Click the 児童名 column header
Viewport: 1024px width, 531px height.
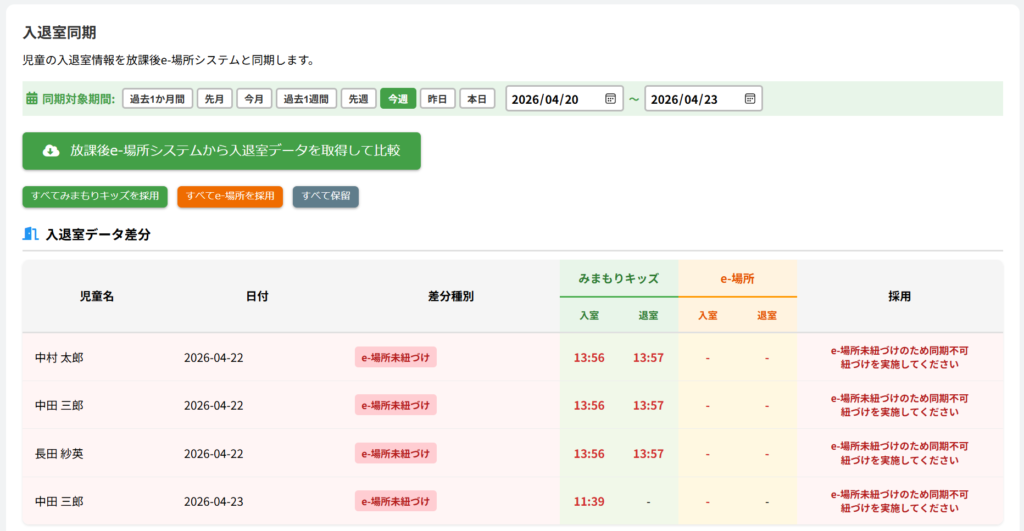pyautogui.click(x=97, y=297)
